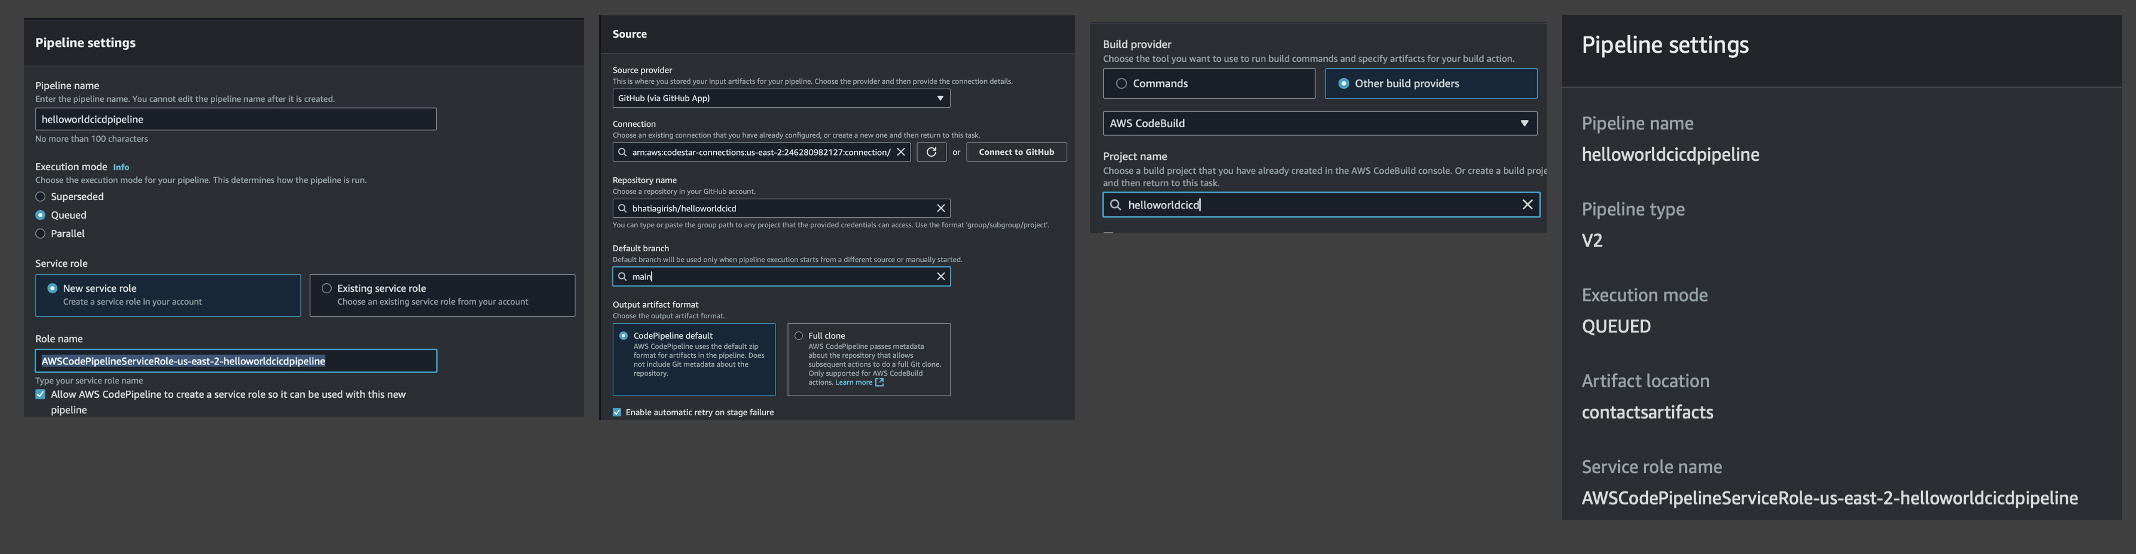Click Artifact location value contactsartifacts
Screen dimensions: 2136x554
pos(1647,412)
